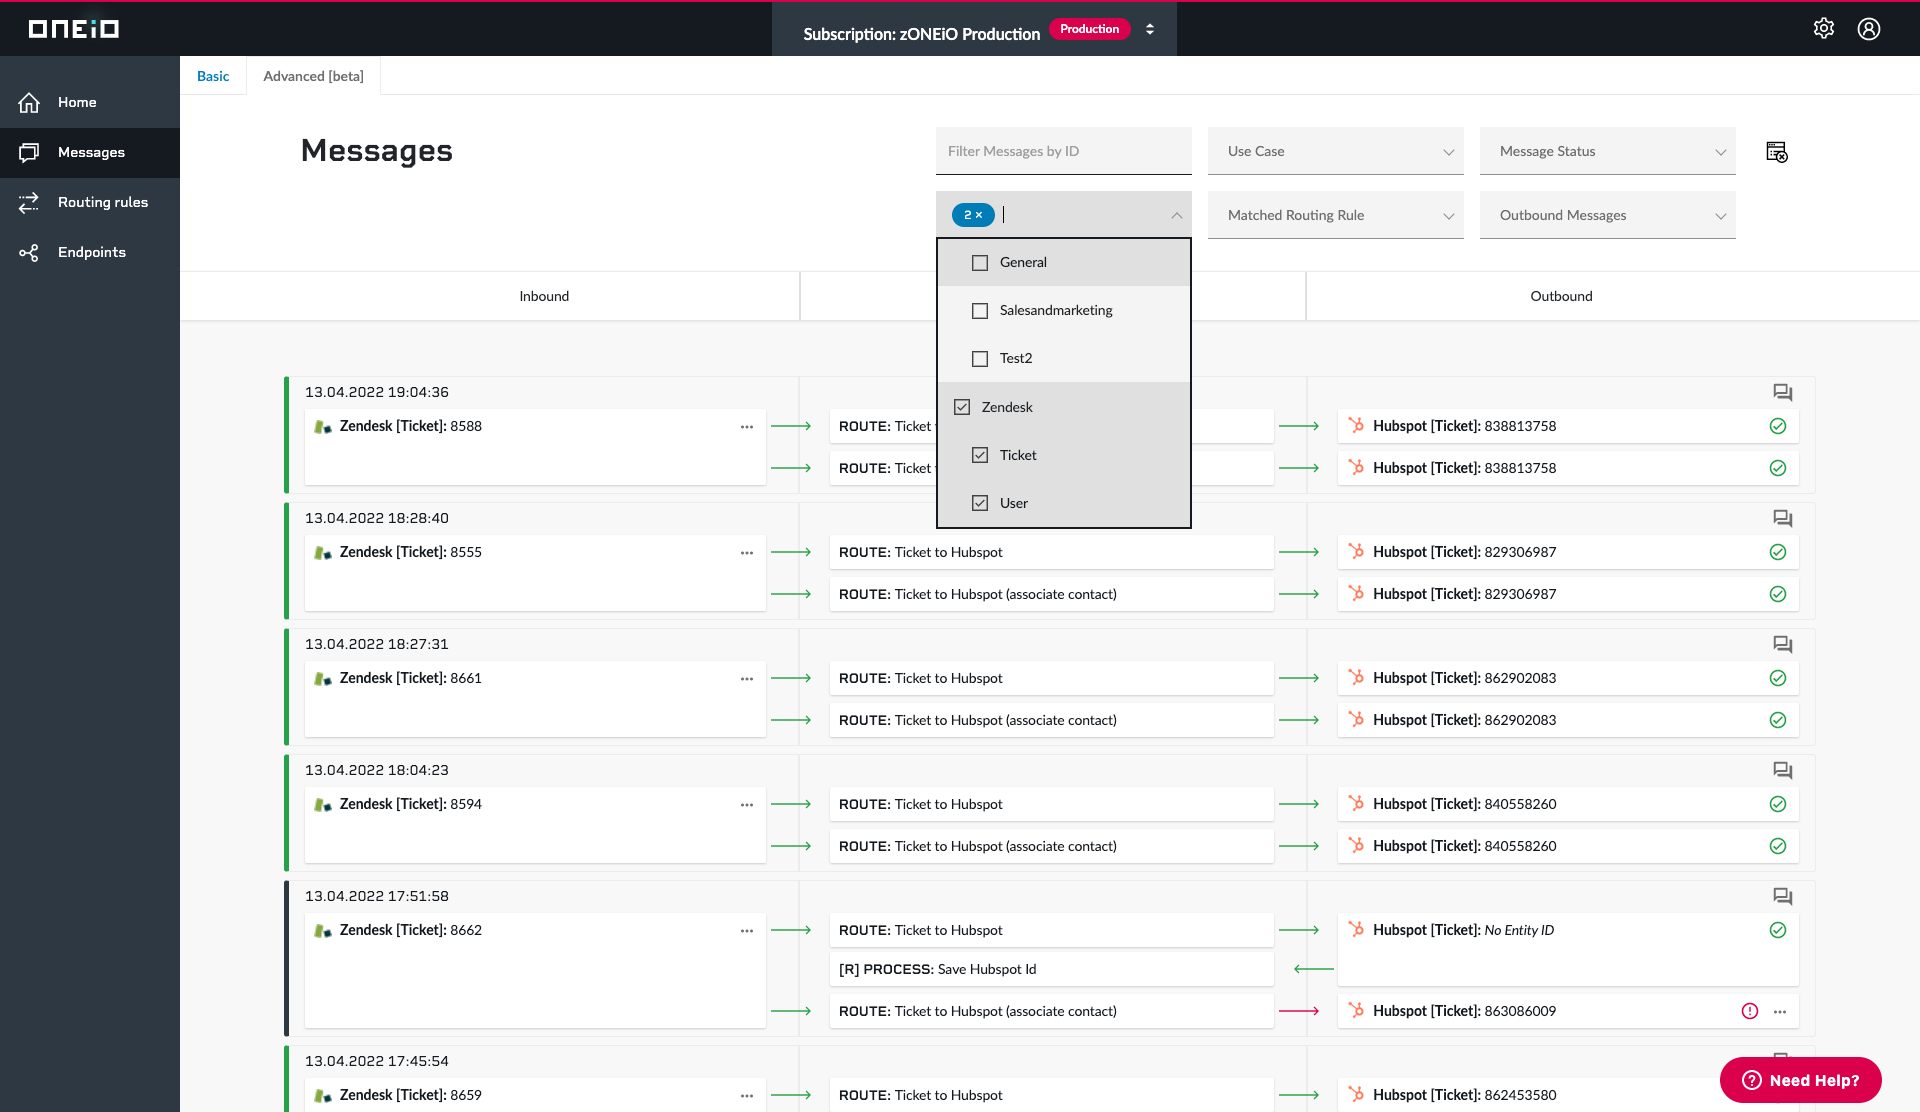The image size is (1920, 1112).
Task: Open the Outbound Messages dropdown
Action: tap(1608, 215)
